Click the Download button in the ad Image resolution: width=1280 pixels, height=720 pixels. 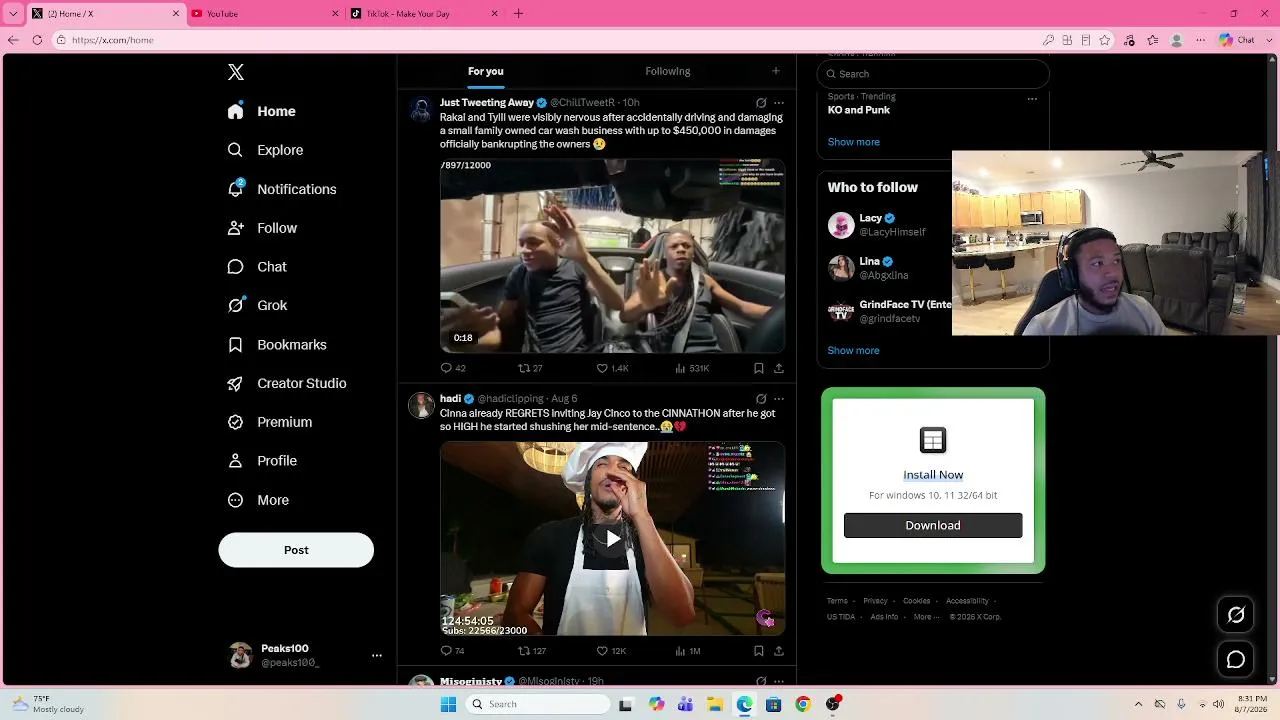pos(933,525)
